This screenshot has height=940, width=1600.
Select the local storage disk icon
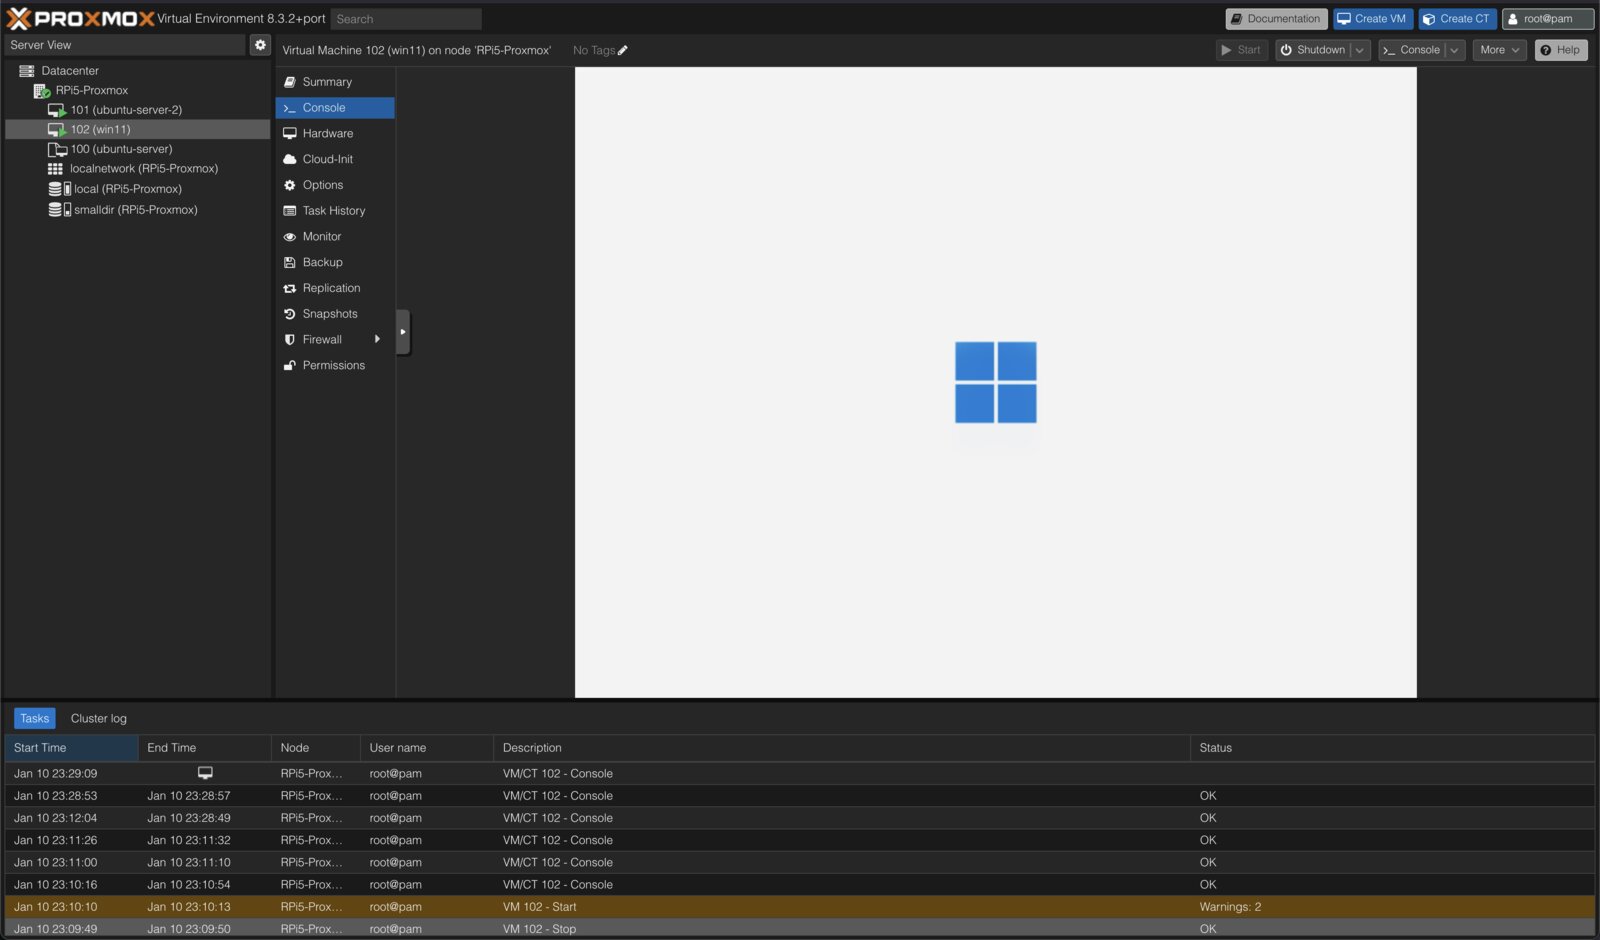(59, 189)
